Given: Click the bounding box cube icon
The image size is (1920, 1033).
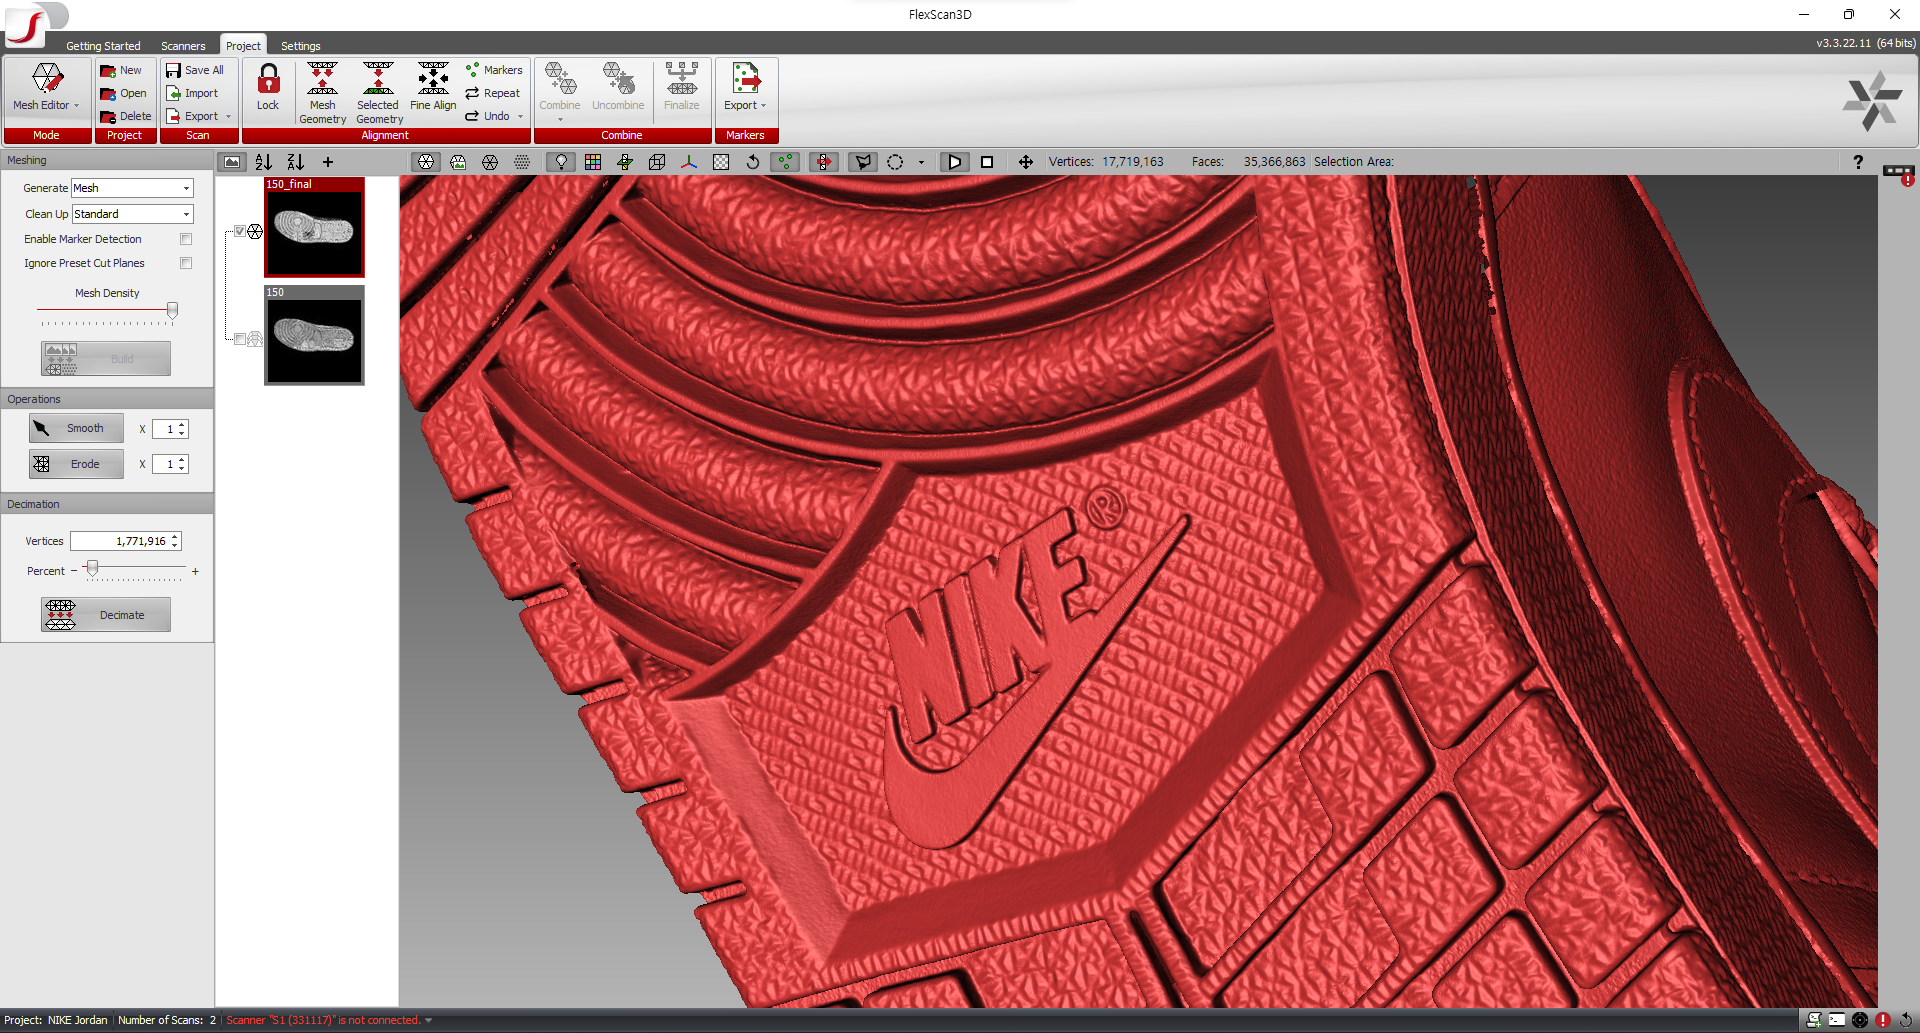Looking at the screenshot, I should point(657,162).
